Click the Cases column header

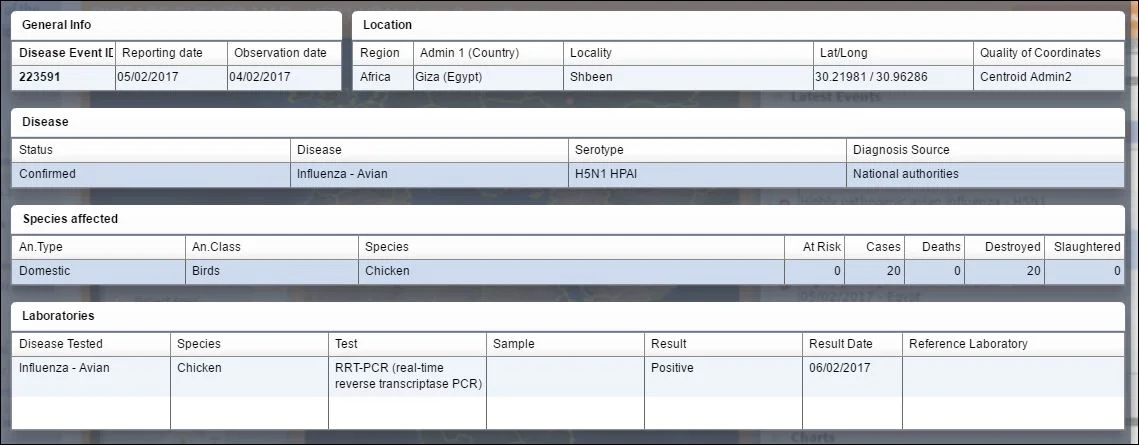pos(875,247)
